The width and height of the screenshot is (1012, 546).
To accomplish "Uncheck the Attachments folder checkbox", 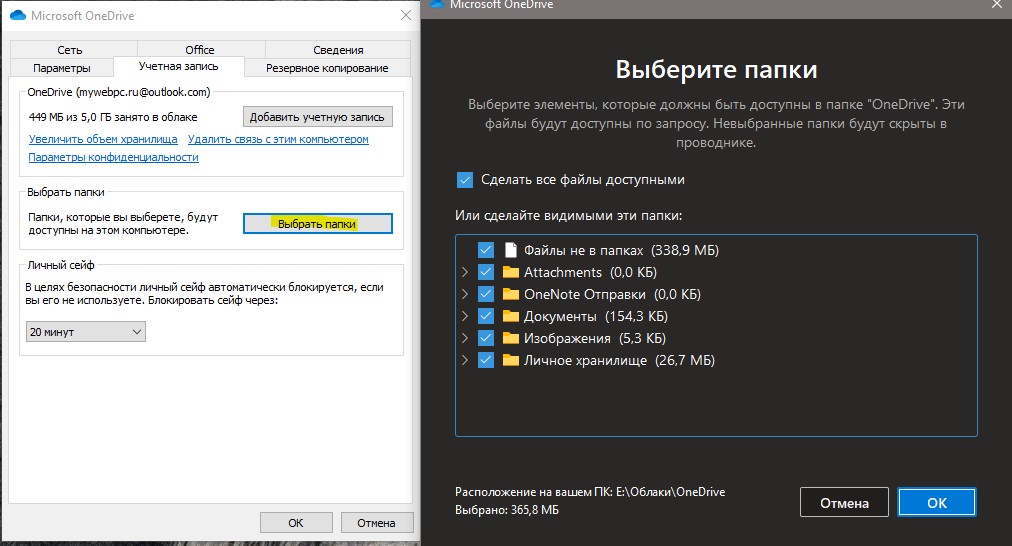I will [x=486, y=272].
